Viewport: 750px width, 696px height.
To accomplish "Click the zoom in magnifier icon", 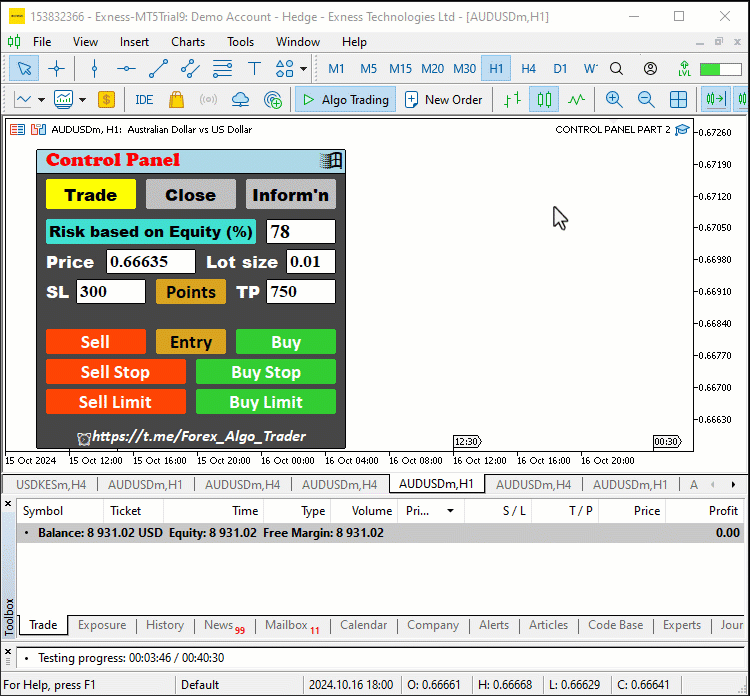I will (x=614, y=100).
